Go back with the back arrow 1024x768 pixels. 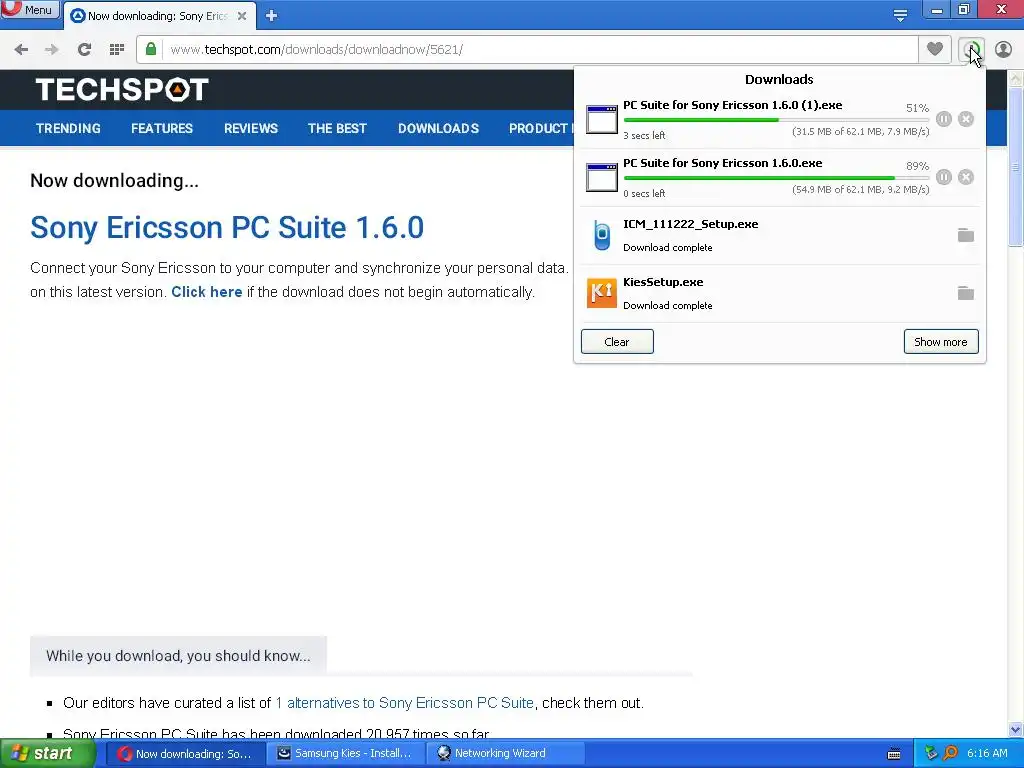pos(21,50)
